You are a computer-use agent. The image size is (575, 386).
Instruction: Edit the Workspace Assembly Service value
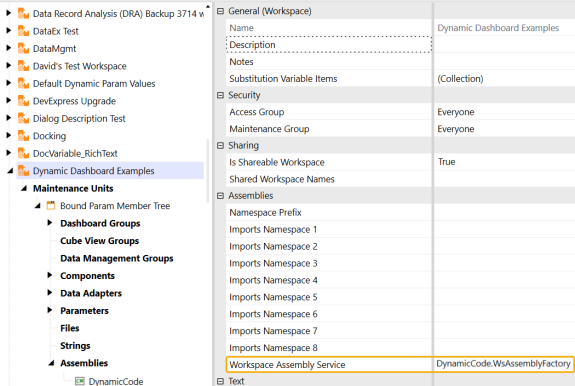tap(503, 364)
